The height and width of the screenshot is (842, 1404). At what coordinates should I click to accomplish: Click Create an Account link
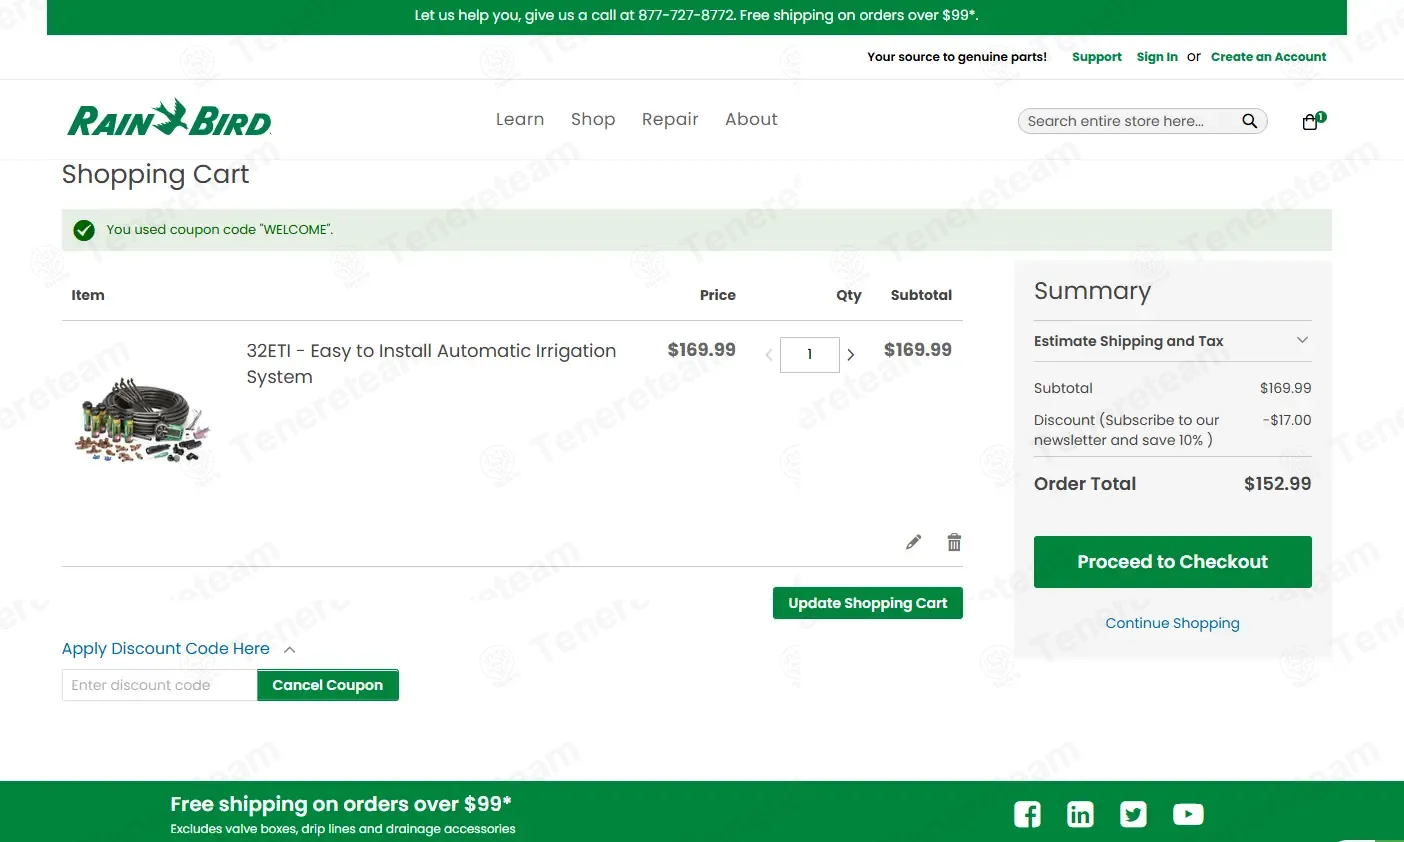(x=1269, y=57)
